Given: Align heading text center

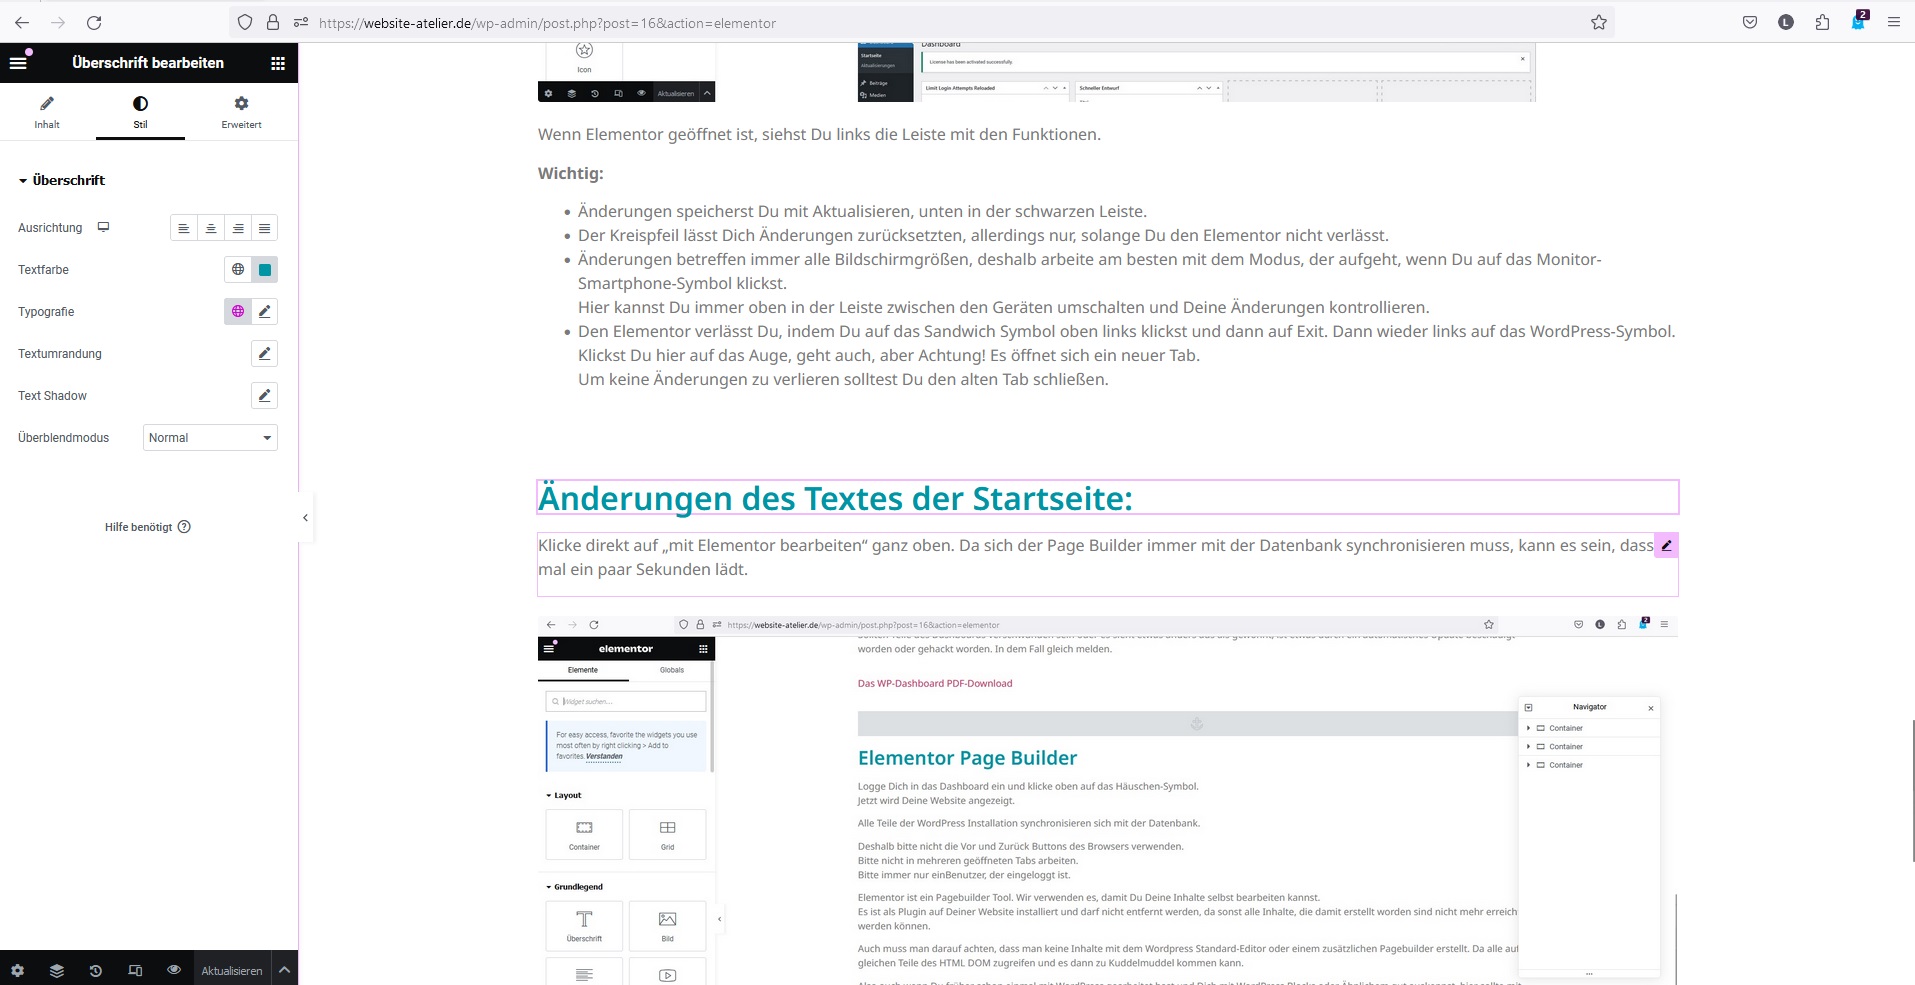Looking at the screenshot, I should 211,228.
